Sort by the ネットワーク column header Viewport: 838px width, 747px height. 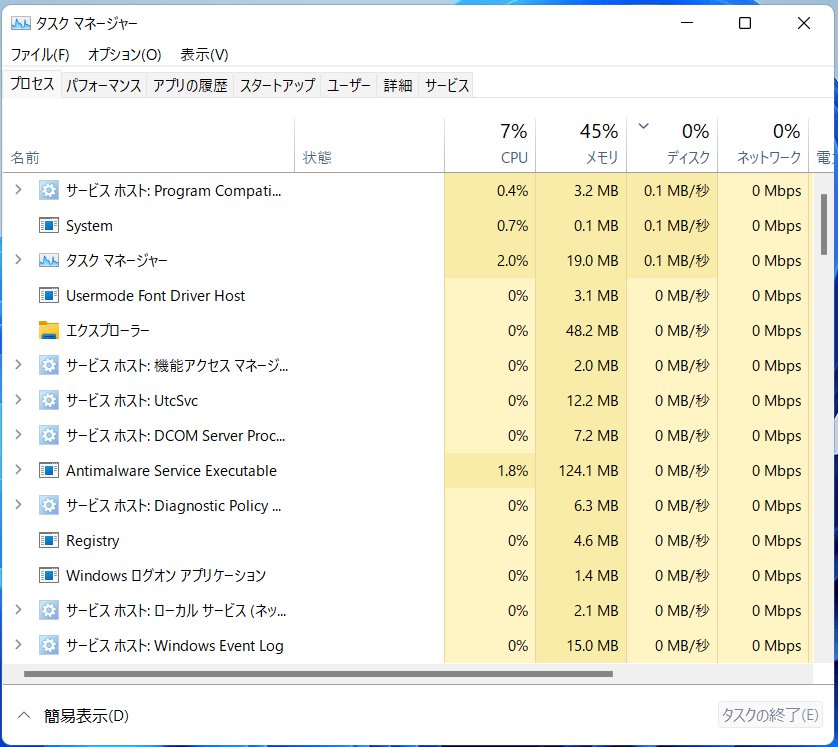[763, 145]
